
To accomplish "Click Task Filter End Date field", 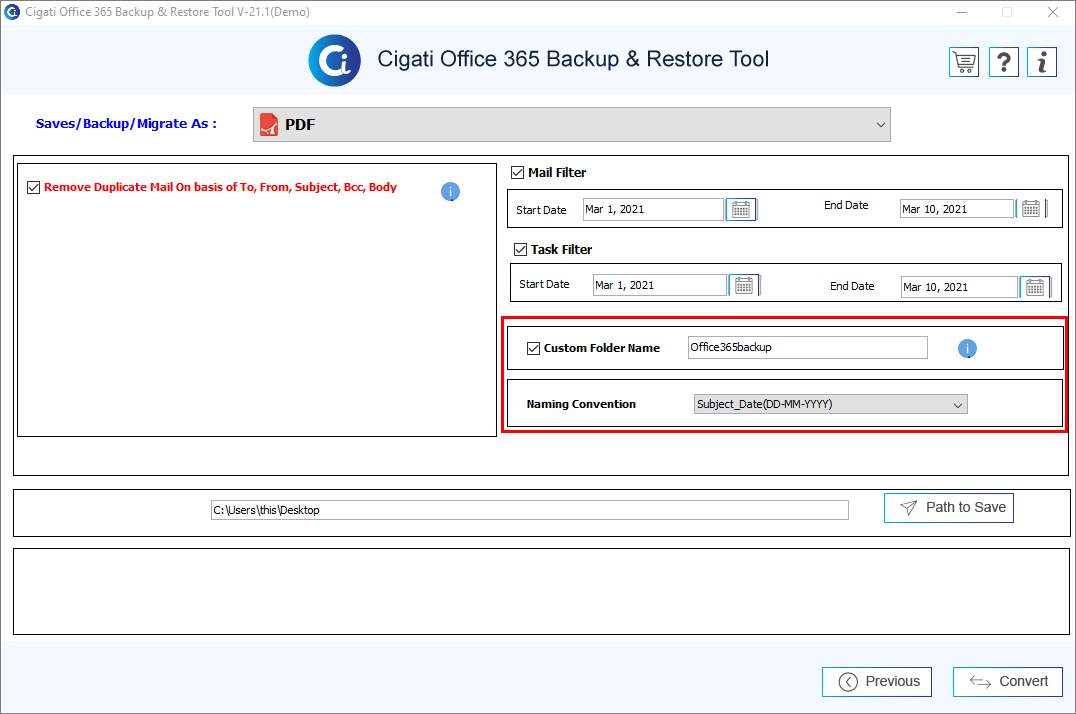I will [959, 287].
